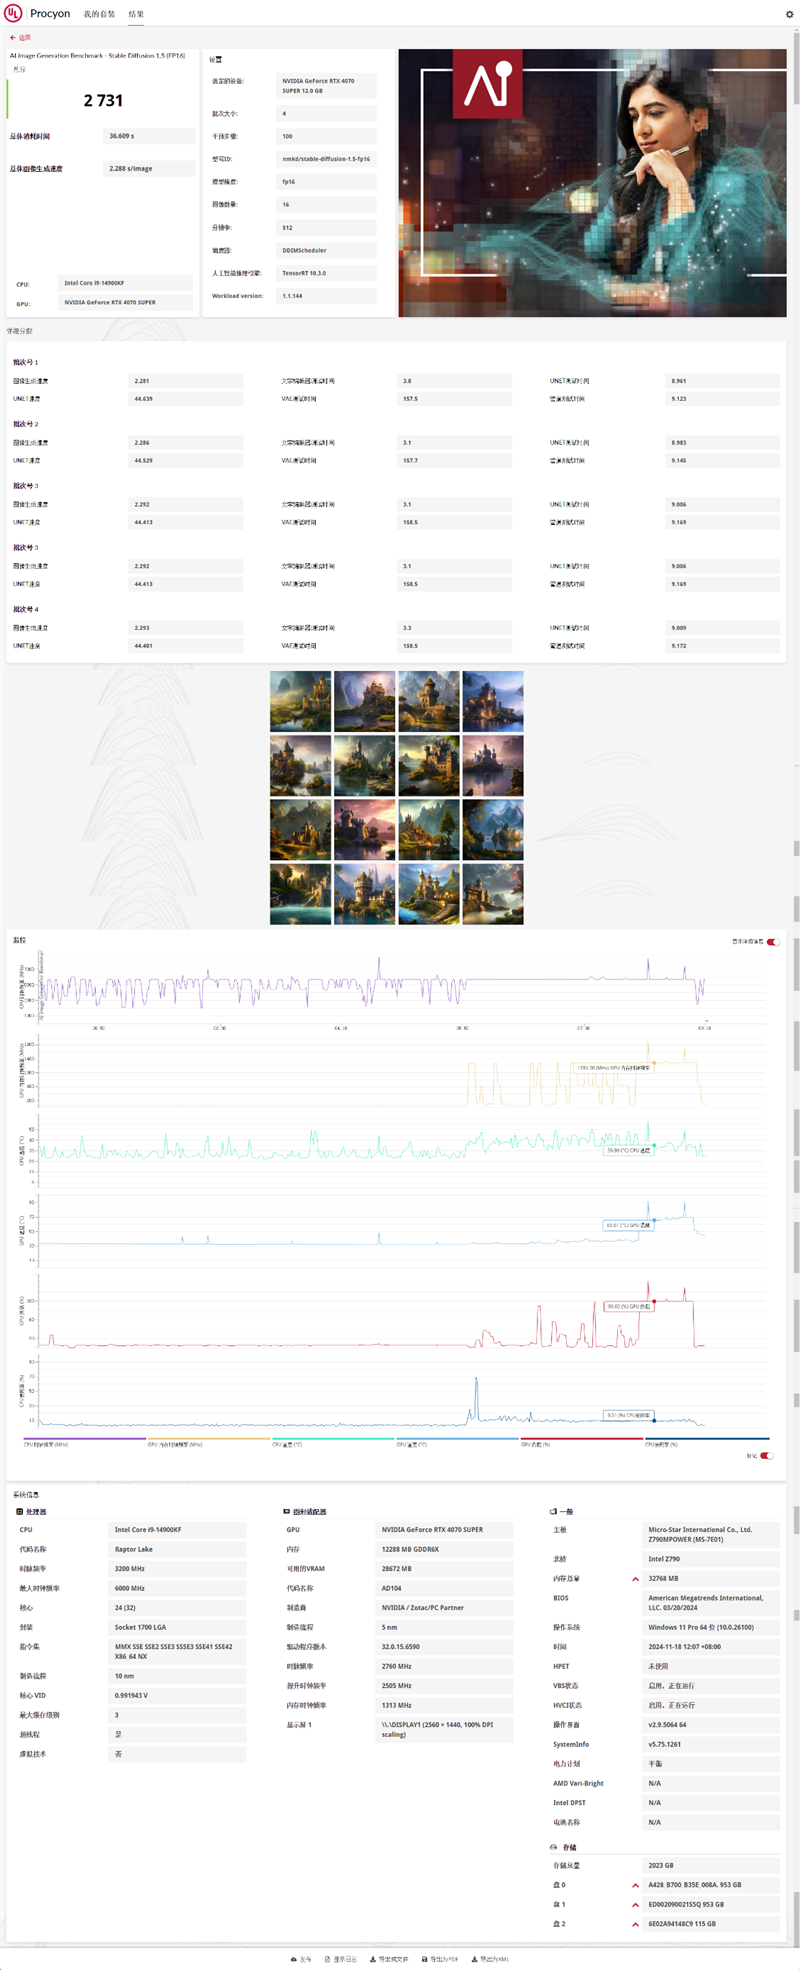Click the export as PDF icon
Screen dimensions: 800x1970
pyautogui.click(x=425, y=1959)
